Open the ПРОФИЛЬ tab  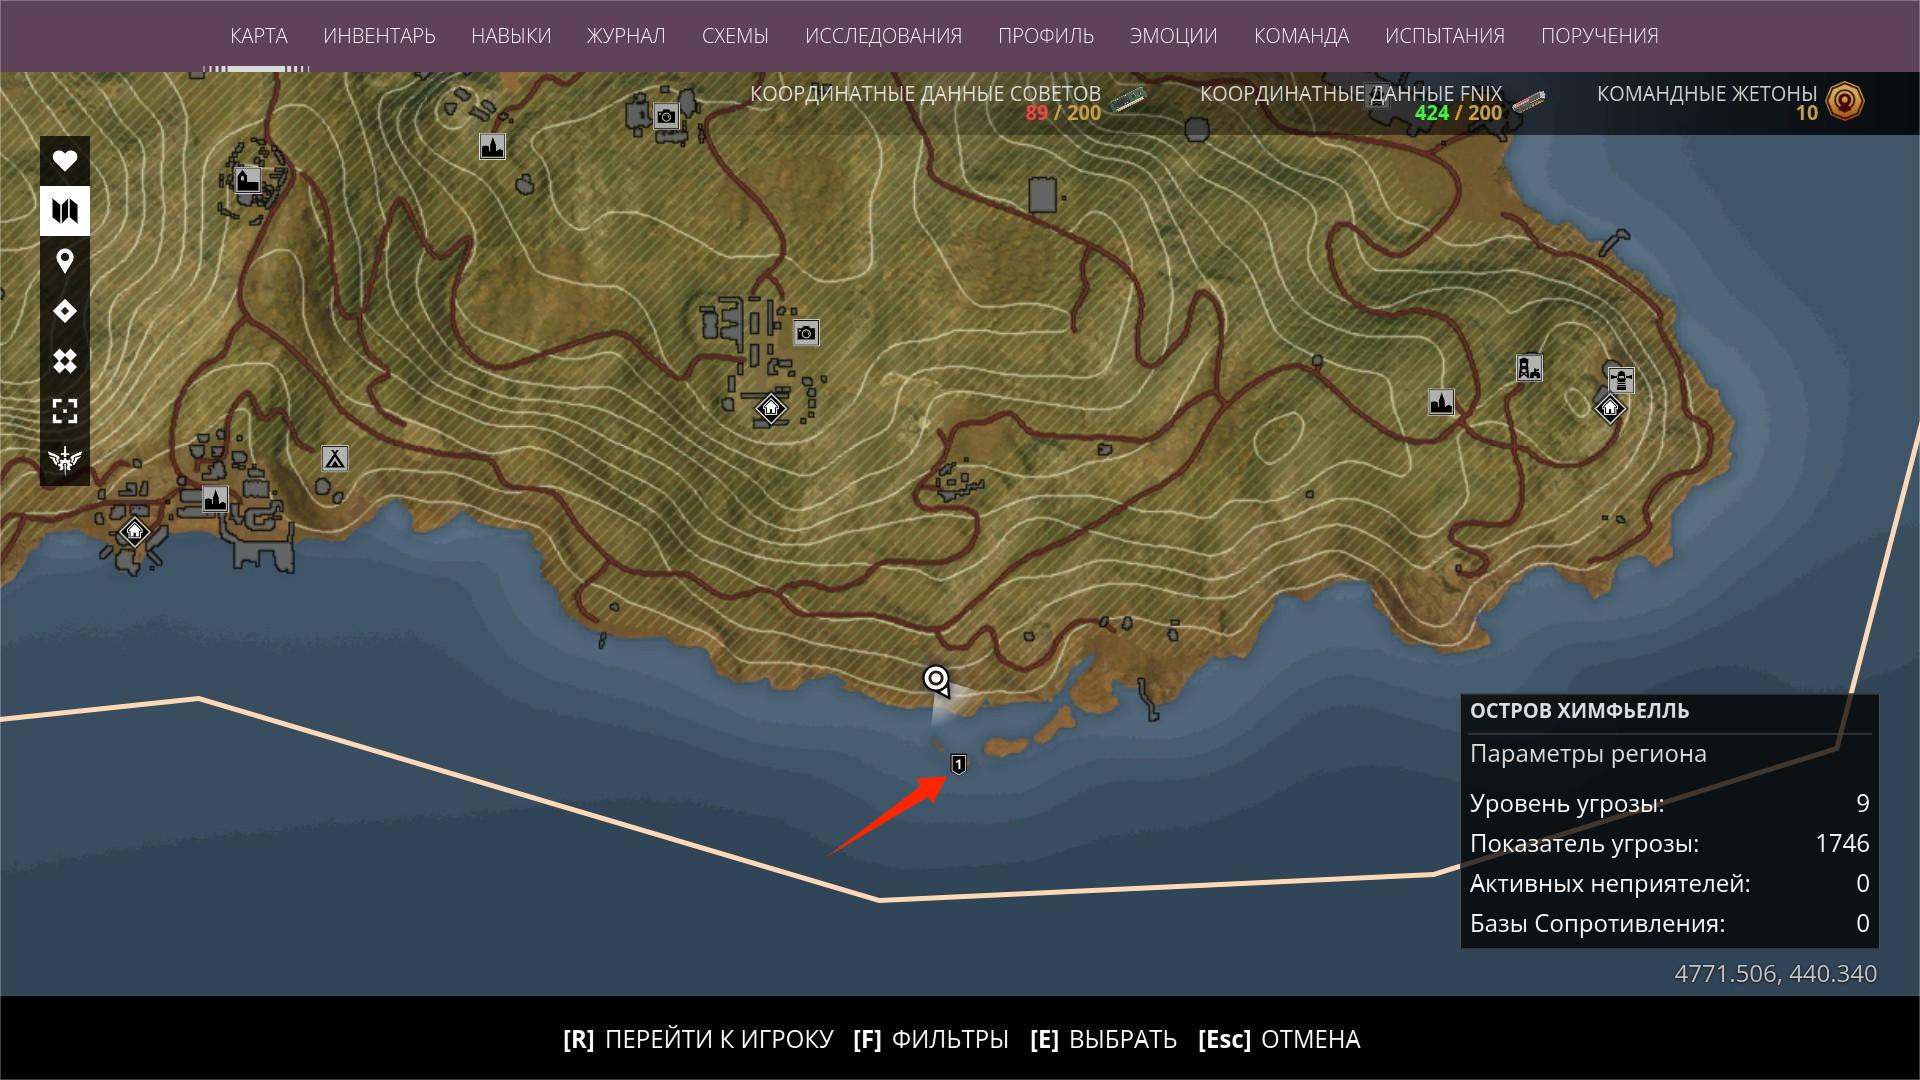pos(1046,36)
